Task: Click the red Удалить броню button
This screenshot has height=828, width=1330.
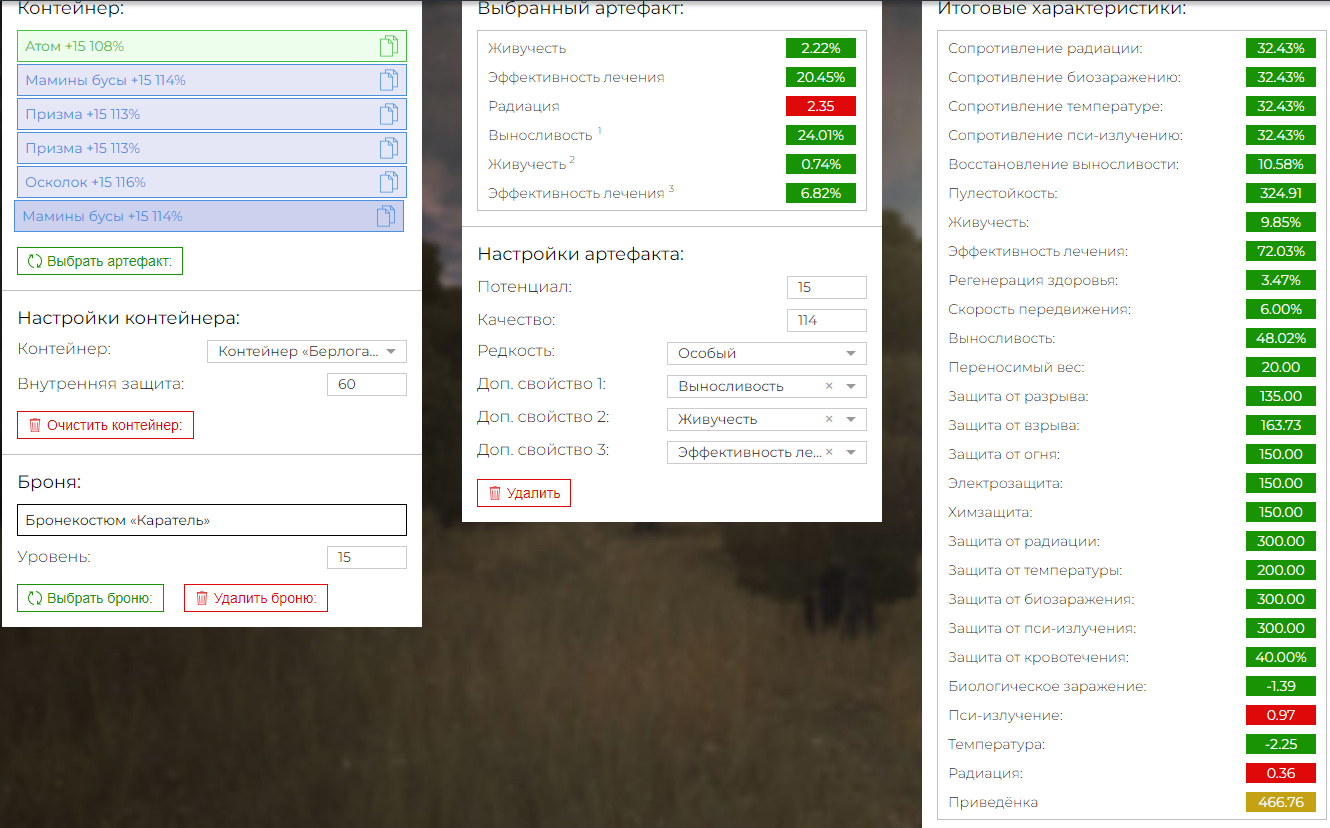Action: [256, 598]
